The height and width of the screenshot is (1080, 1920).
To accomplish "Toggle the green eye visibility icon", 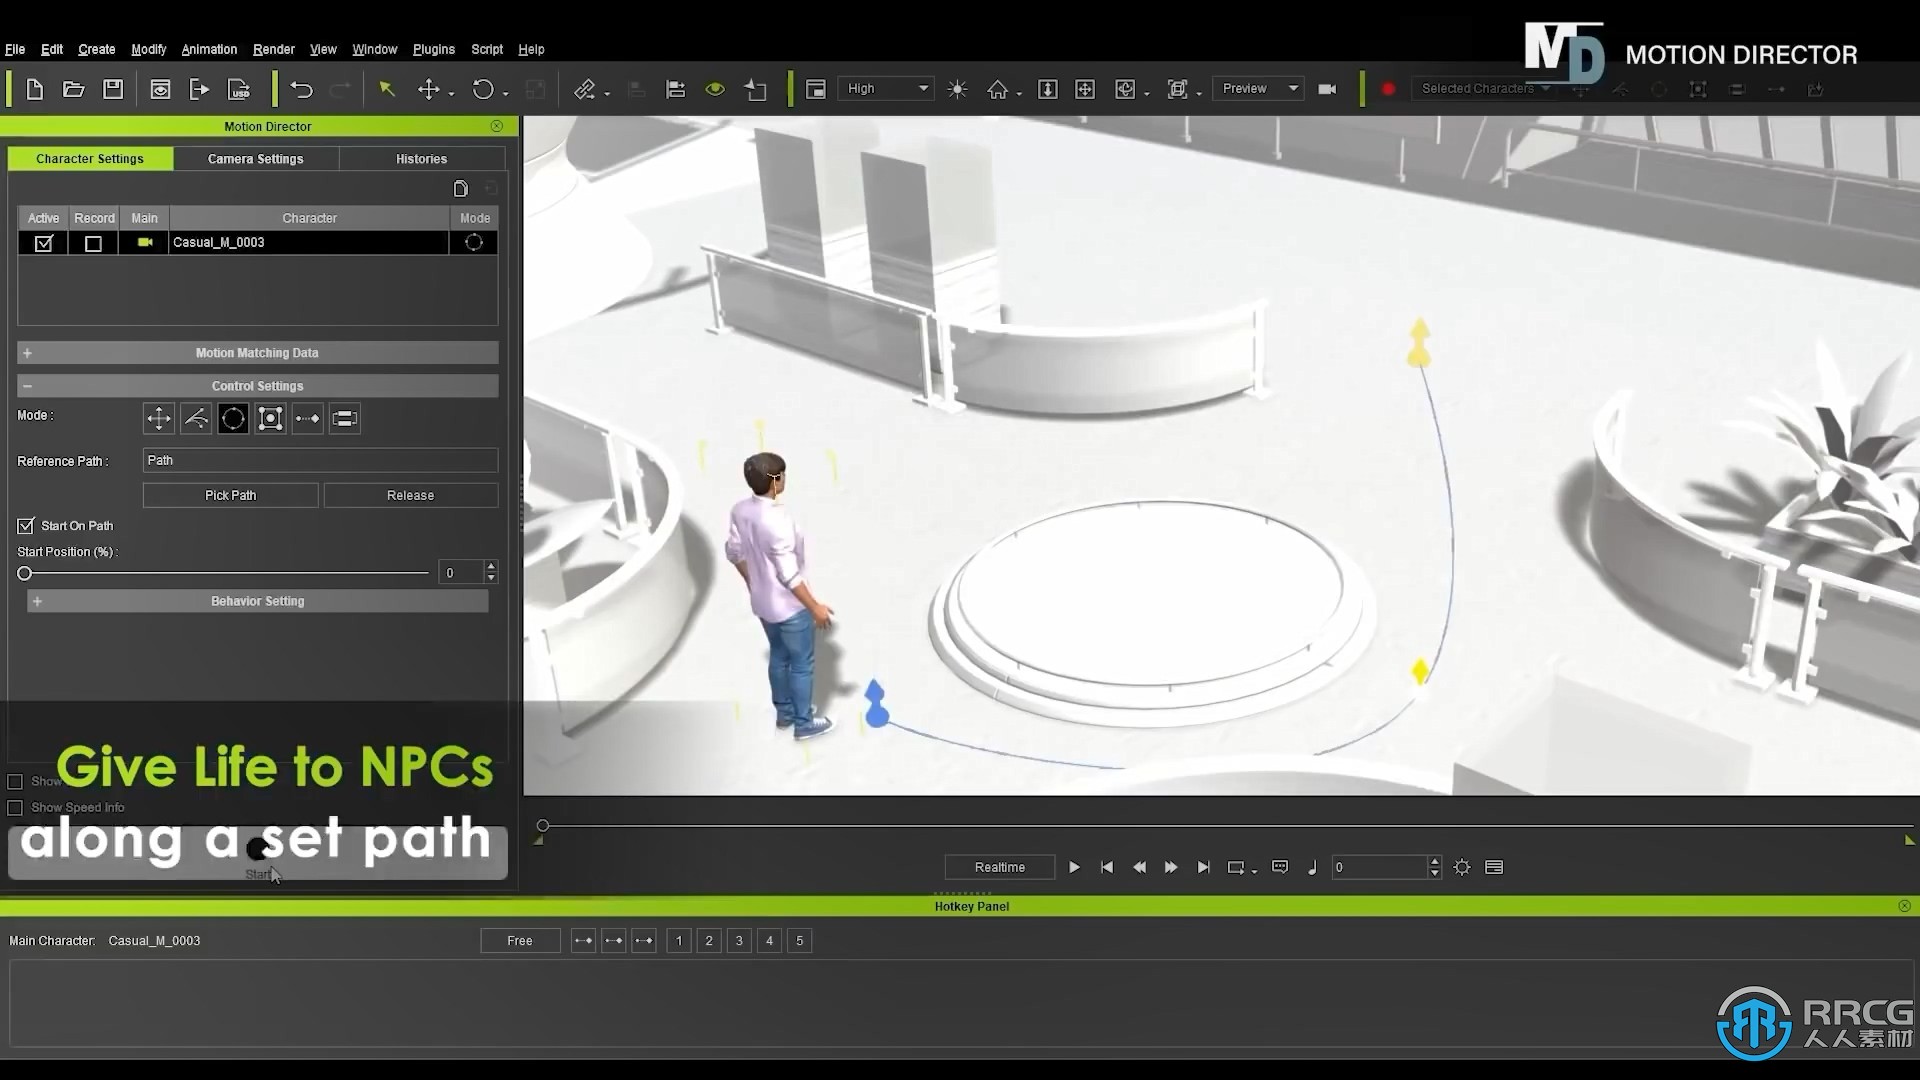I will (x=715, y=89).
